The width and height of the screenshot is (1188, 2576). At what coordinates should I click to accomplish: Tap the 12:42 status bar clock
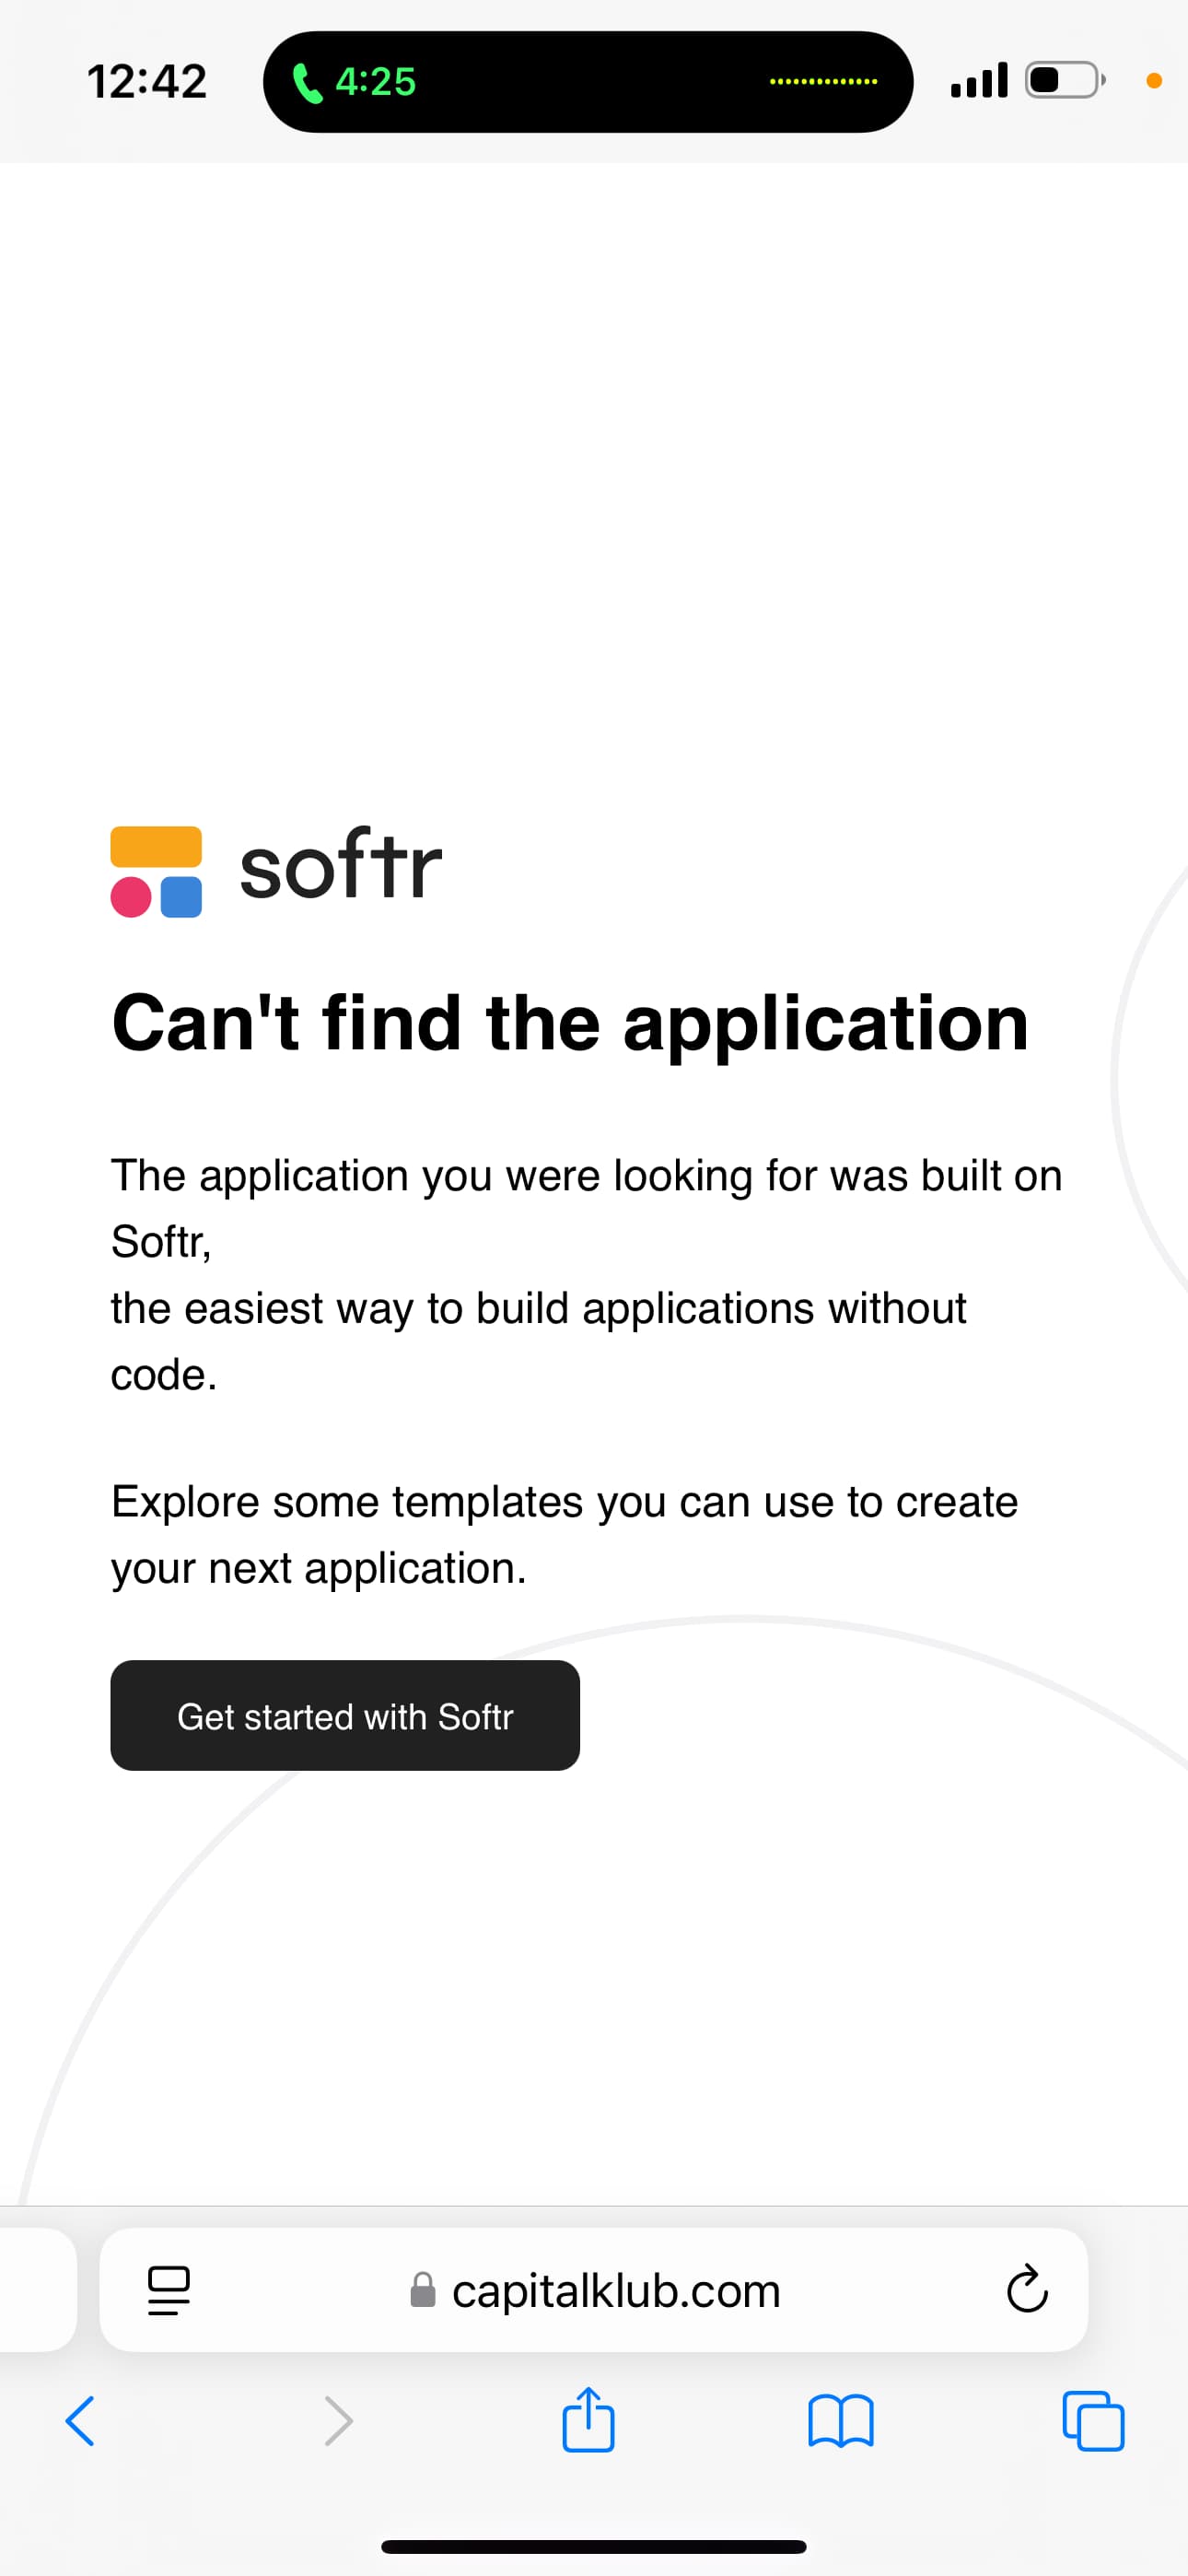(x=147, y=82)
